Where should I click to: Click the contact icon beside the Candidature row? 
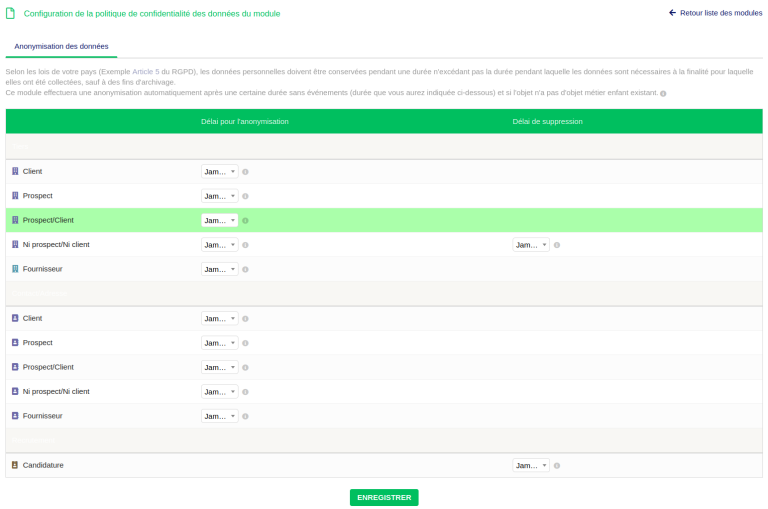click(15, 465)
